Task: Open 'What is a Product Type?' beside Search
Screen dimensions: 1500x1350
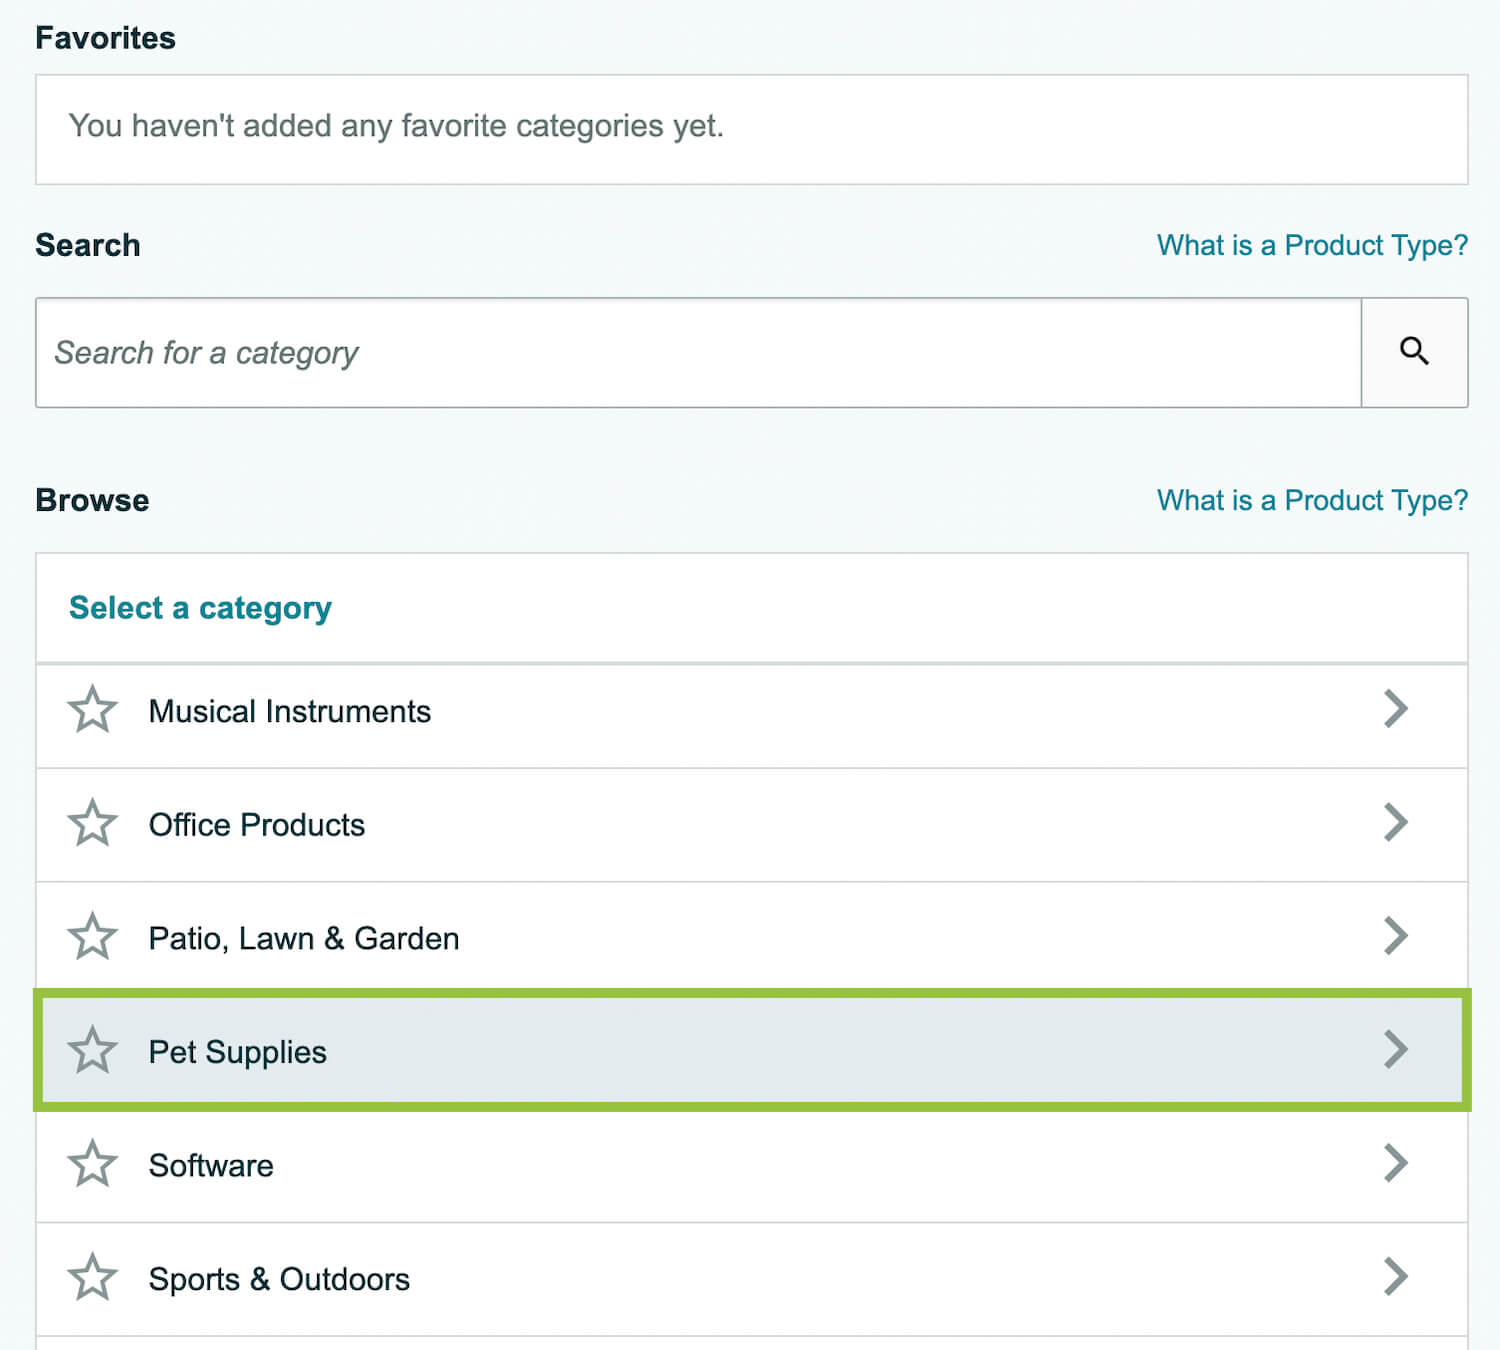Action: [x=1312, y=245]
